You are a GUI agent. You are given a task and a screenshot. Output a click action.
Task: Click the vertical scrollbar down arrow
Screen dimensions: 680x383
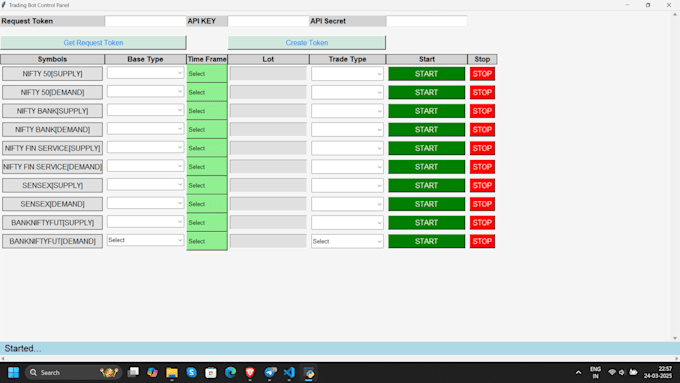(x=675, y=338)
